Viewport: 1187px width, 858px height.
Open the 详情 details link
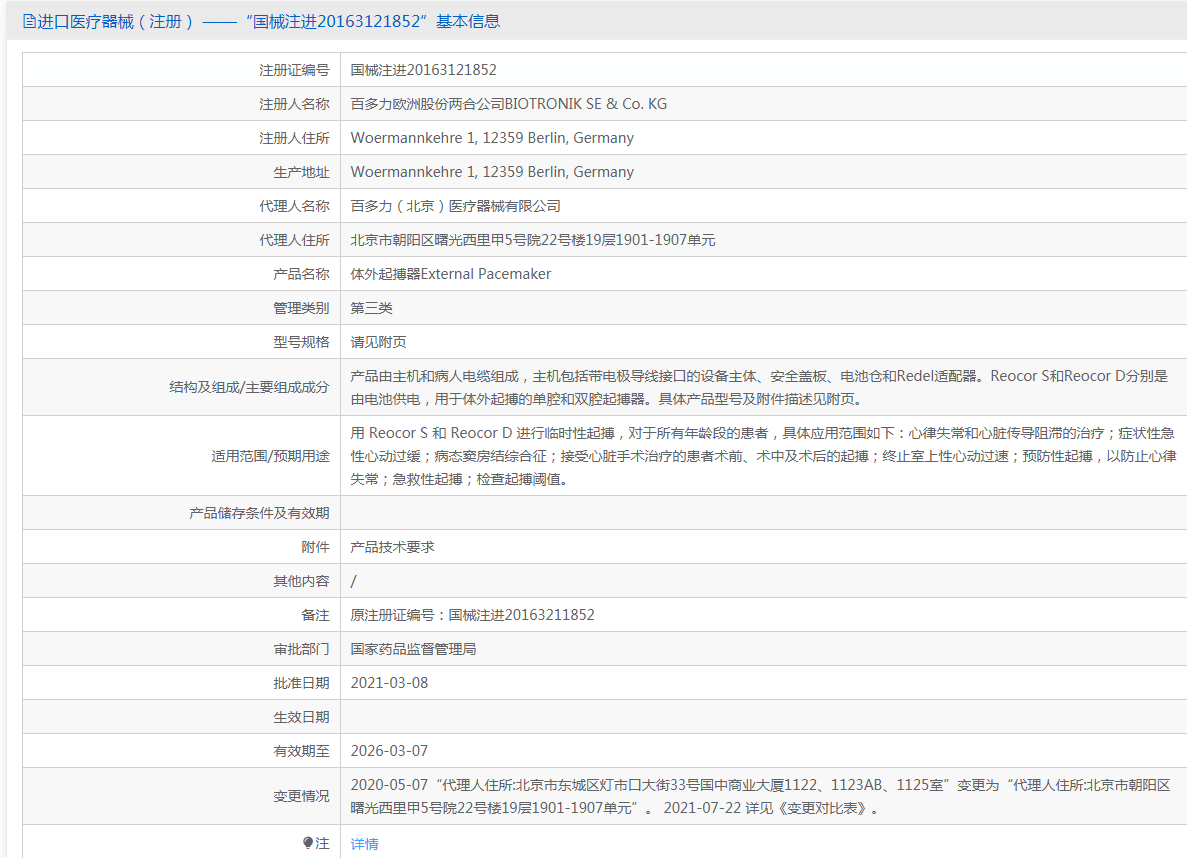365,844
